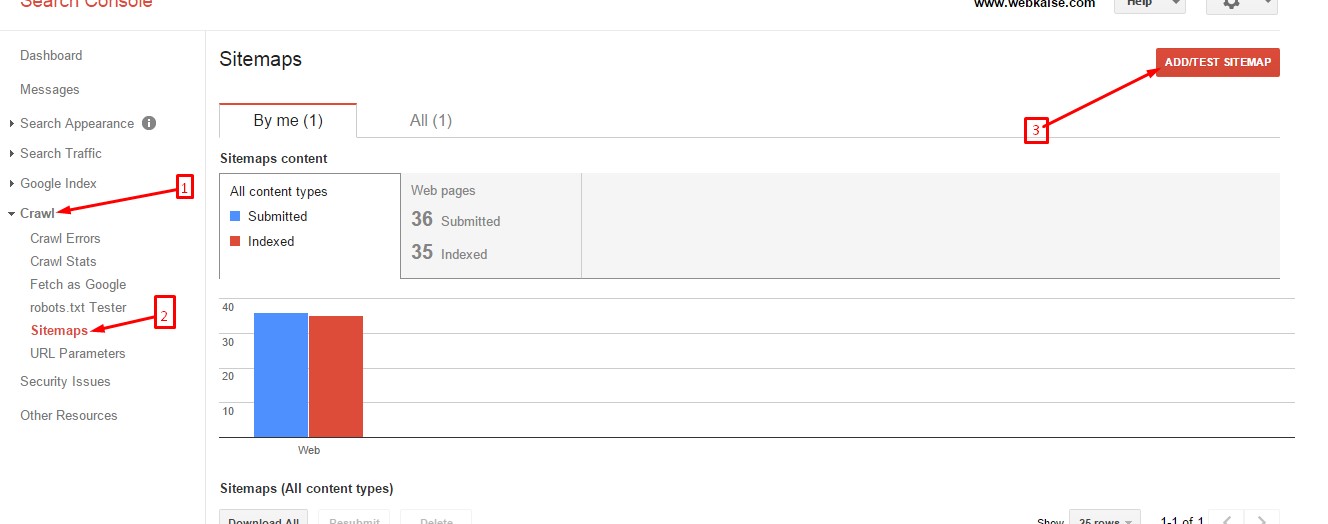The image size is (1328, 524).
Task: Expand the Google Index section
Action: click(x=11, y=184)
